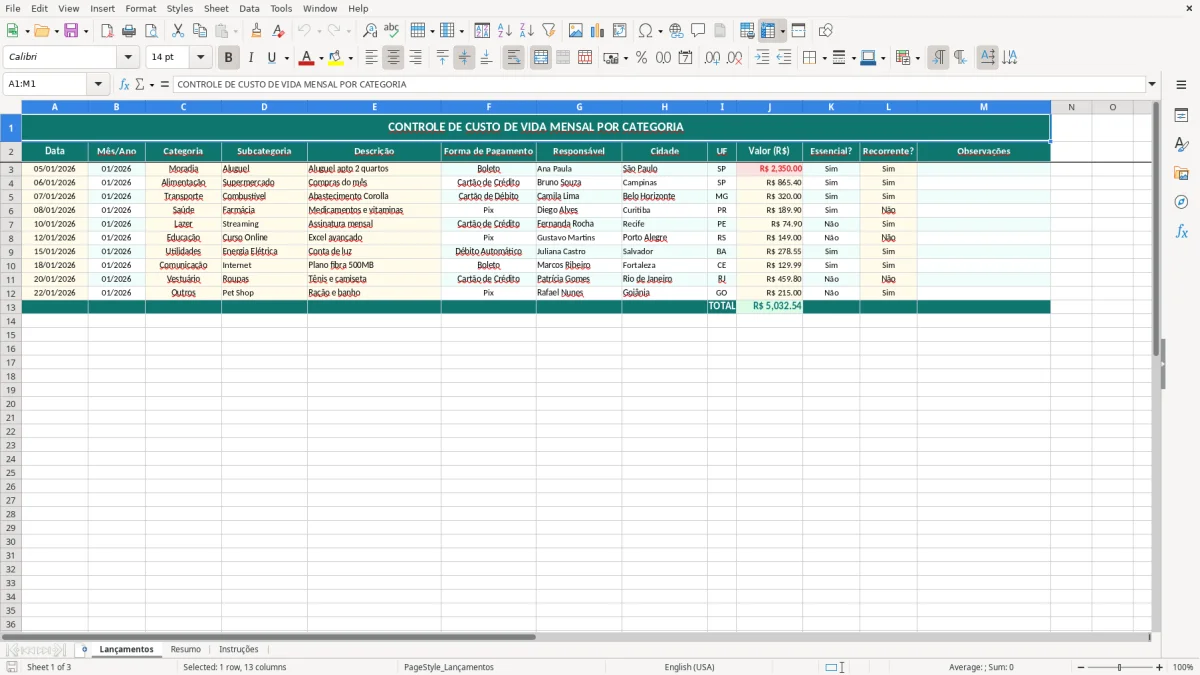Click the zoom in plus button

click(x=1160, y=667)
